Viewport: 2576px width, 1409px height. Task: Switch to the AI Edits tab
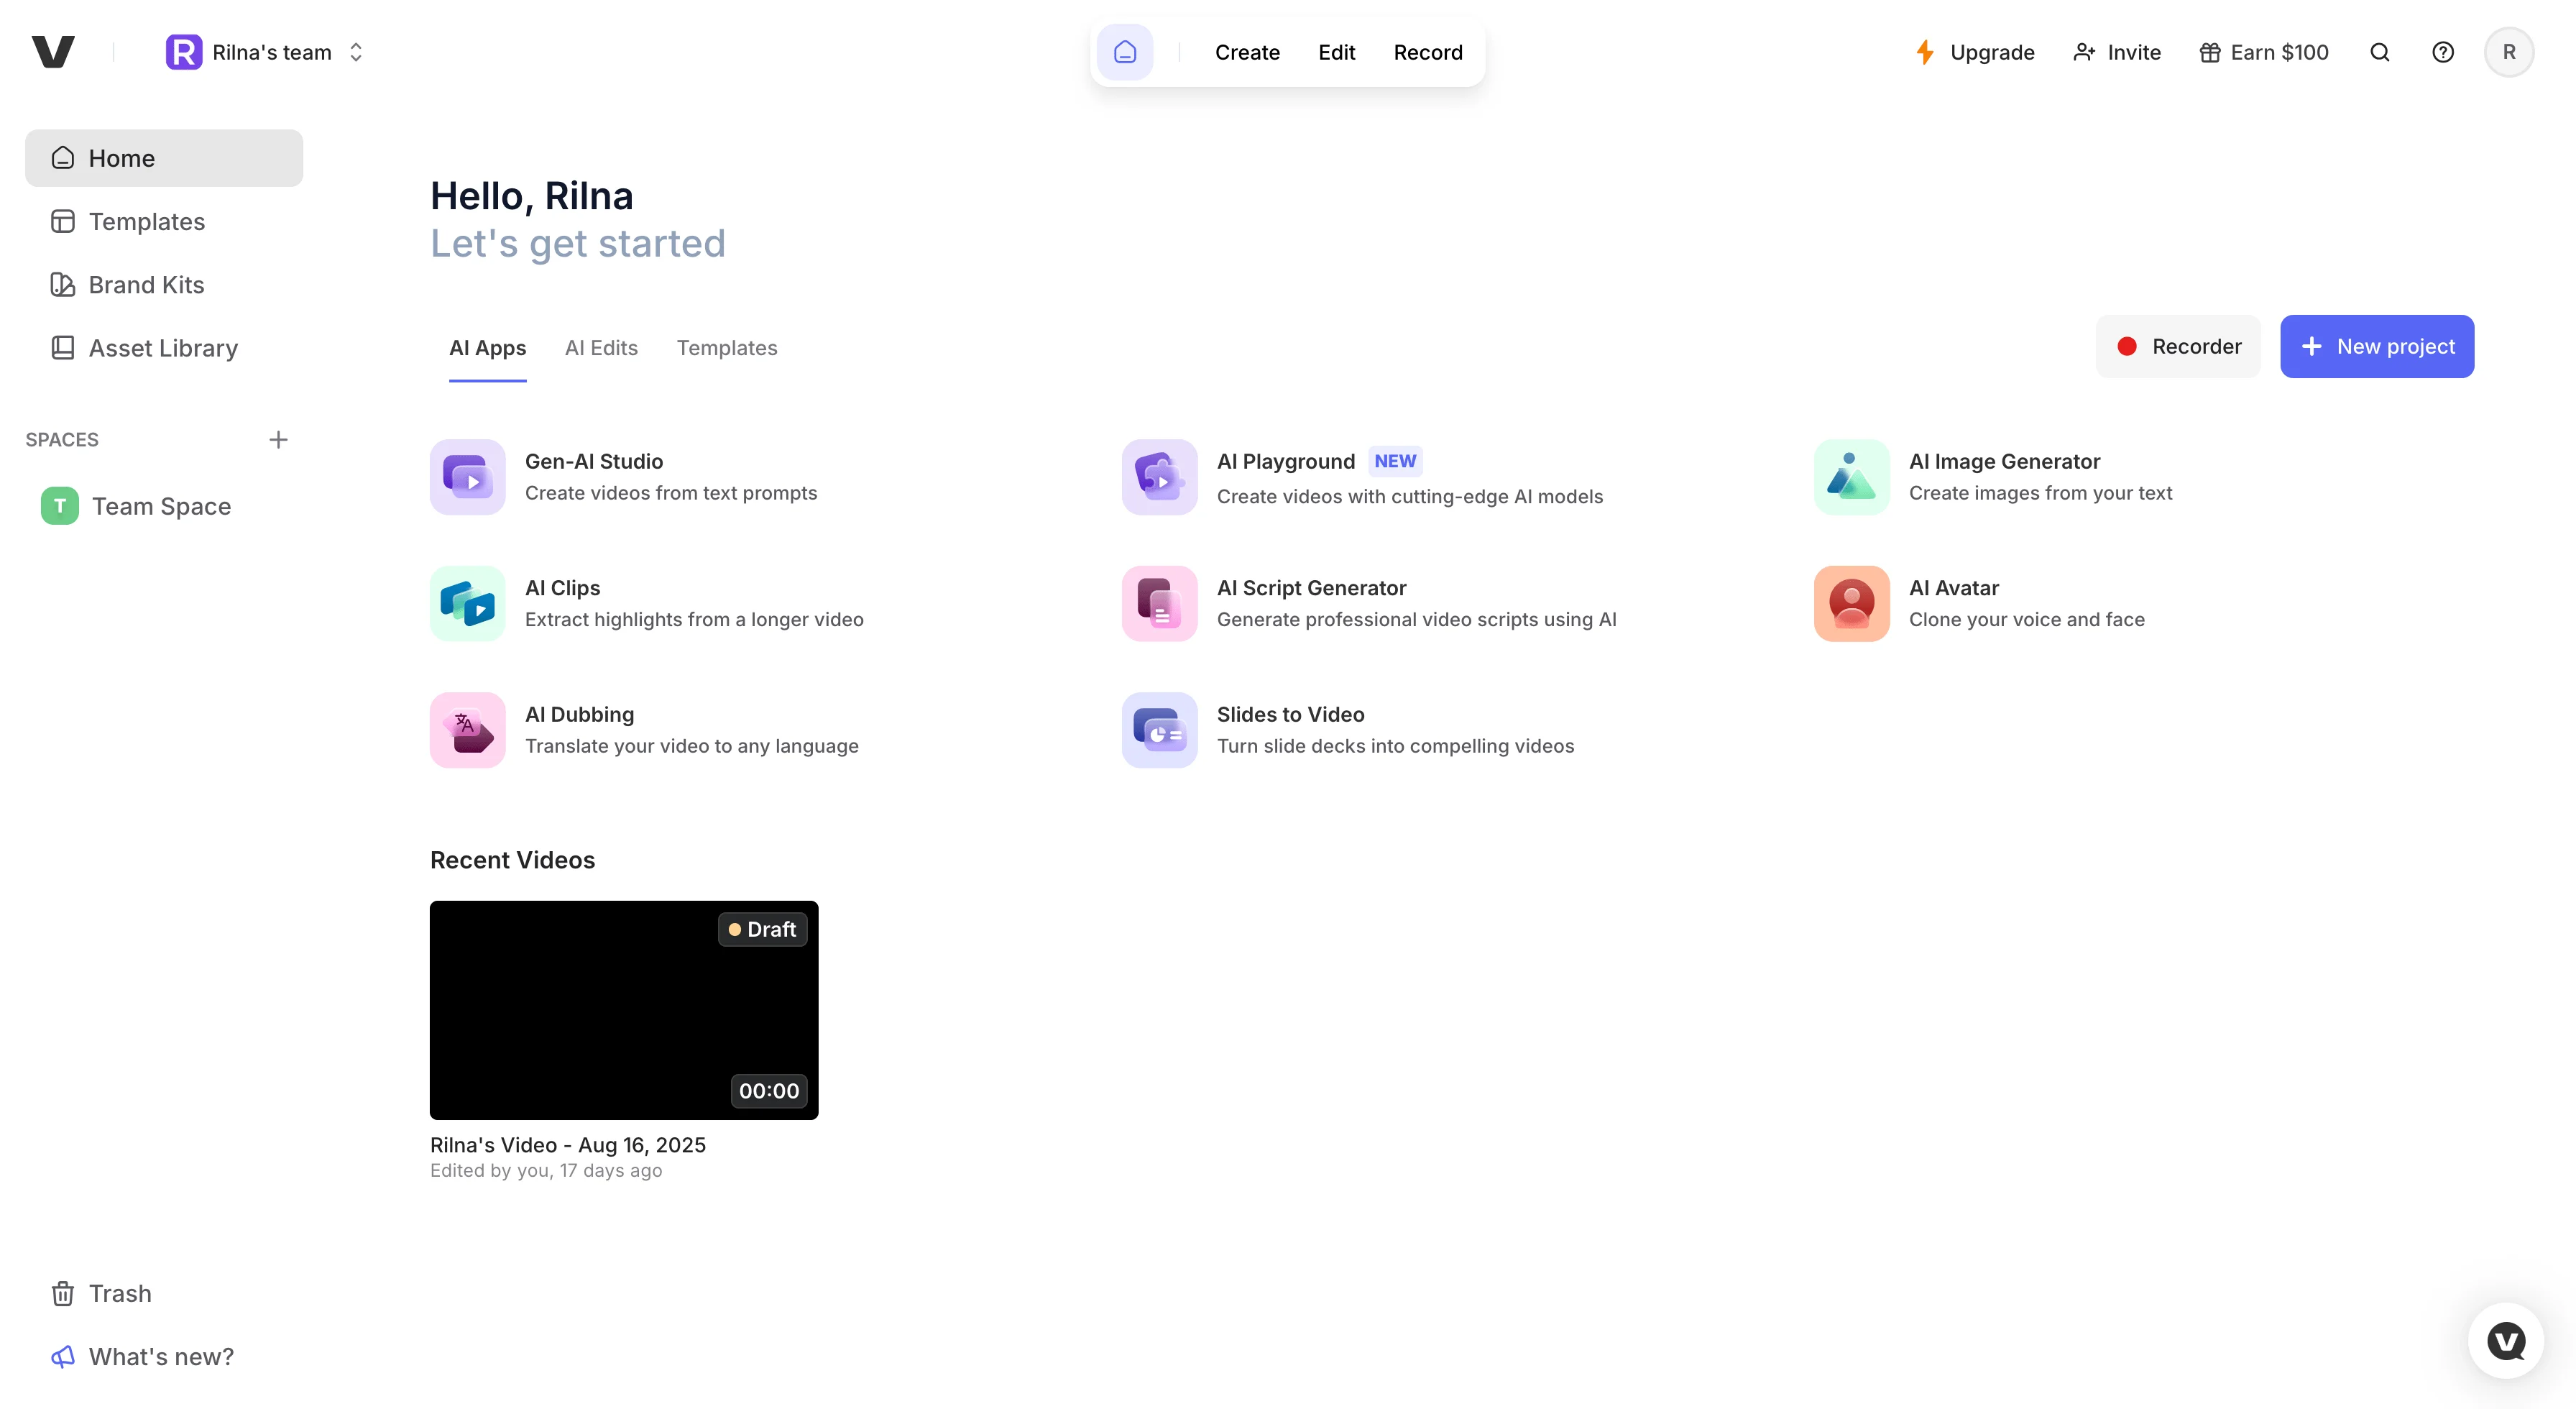(x=601, y=348)
